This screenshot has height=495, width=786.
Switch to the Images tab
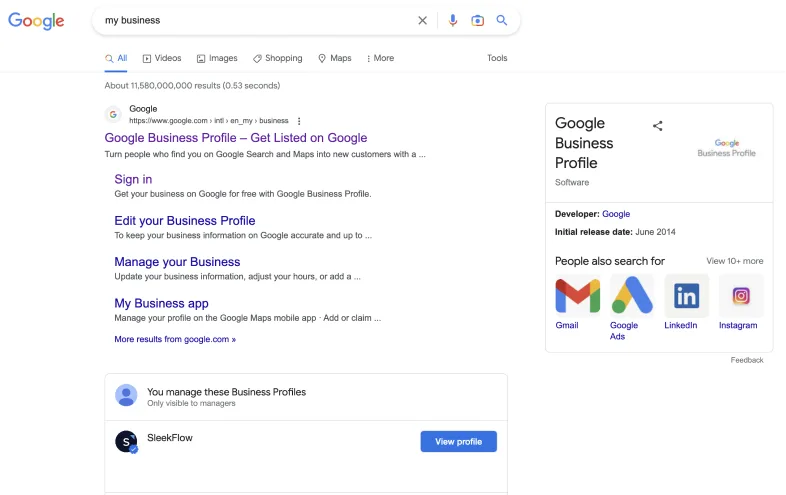click(x=217, y=58)
